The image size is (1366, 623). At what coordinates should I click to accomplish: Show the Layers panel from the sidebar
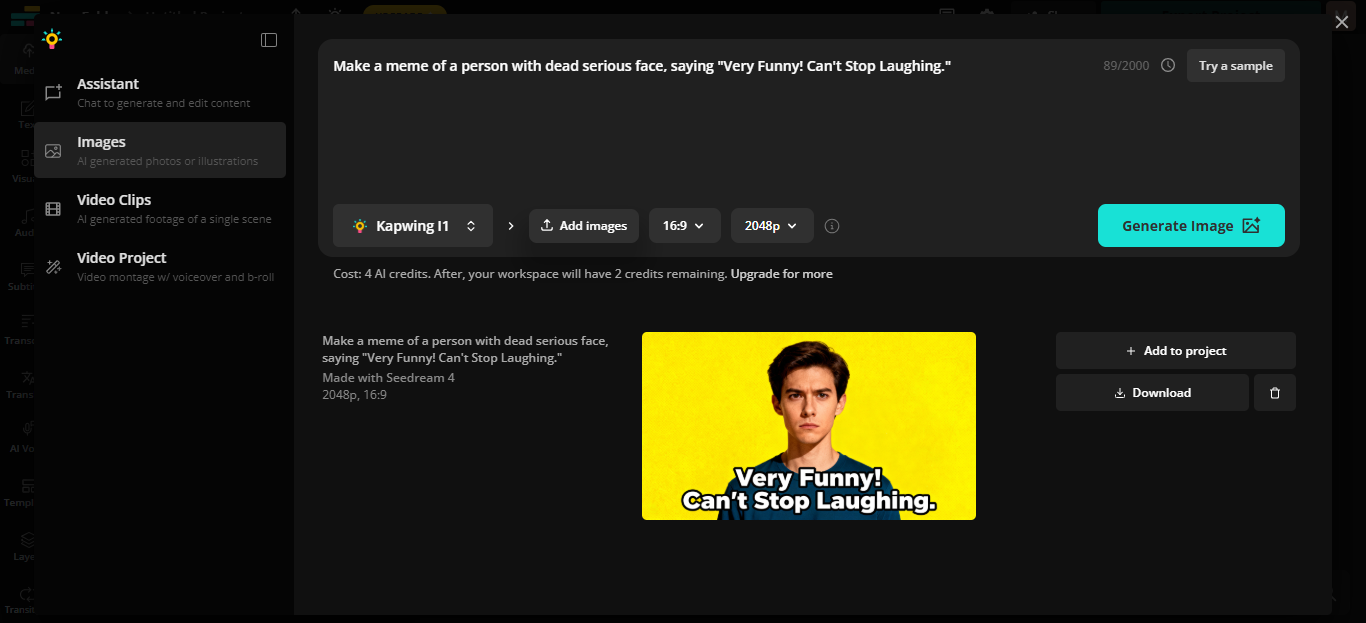[x=22, y=546]
